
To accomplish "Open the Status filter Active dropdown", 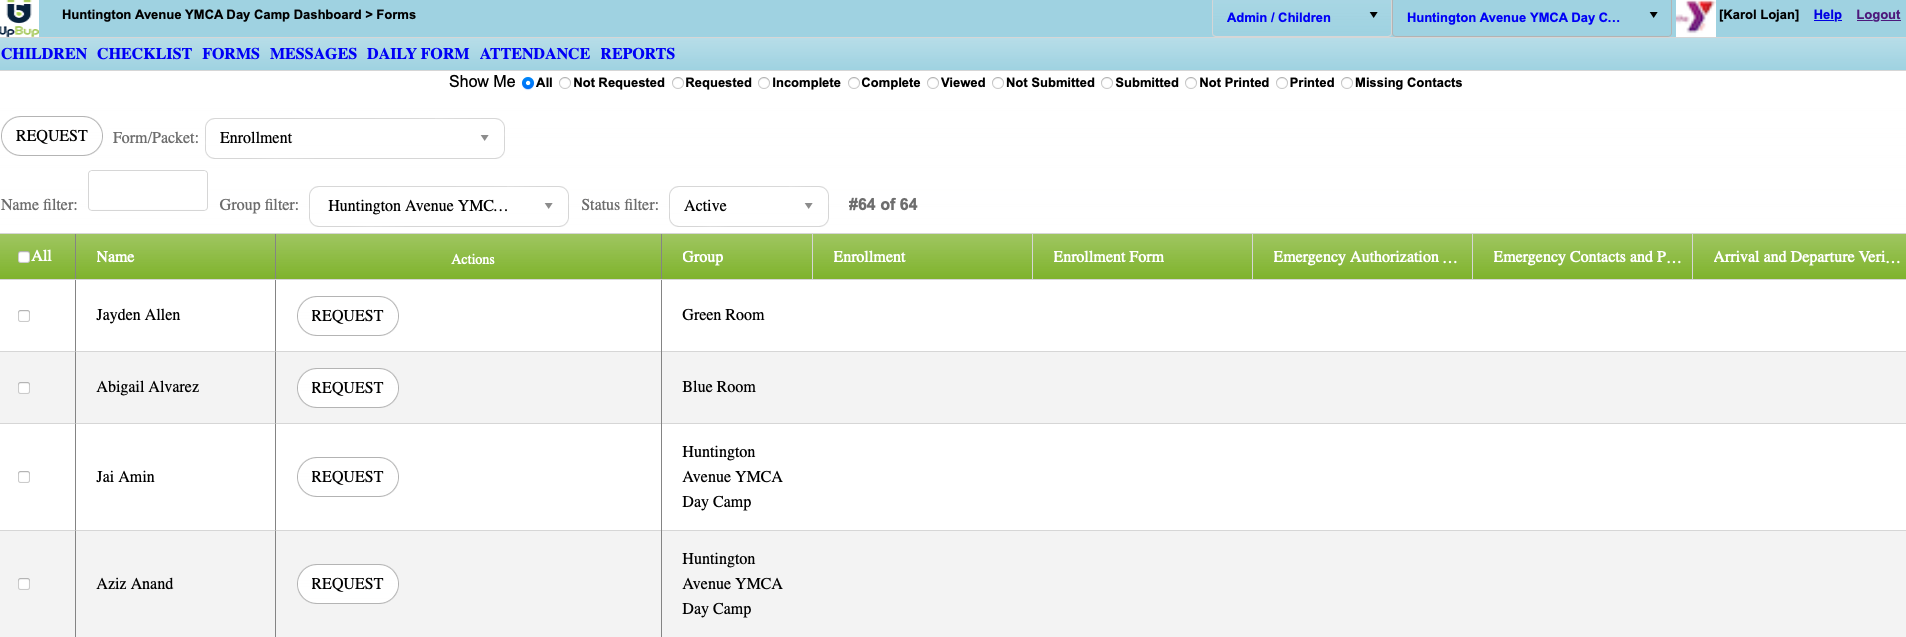I will [x=749, y=206].
